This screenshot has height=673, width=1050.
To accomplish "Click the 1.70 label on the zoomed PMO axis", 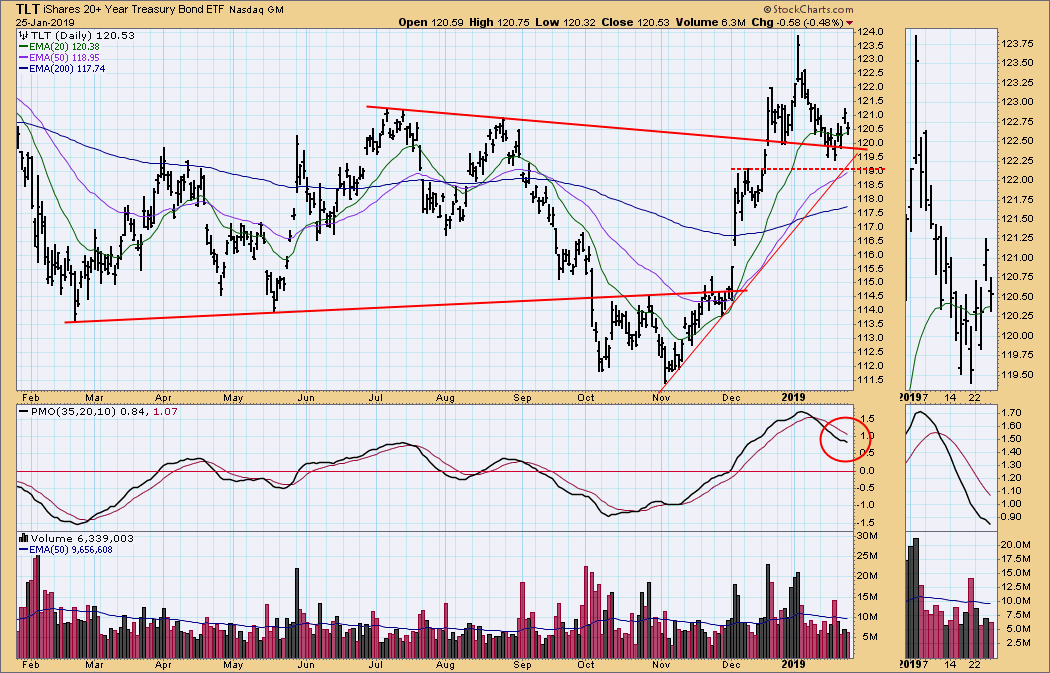I will tap(1012, 413).
